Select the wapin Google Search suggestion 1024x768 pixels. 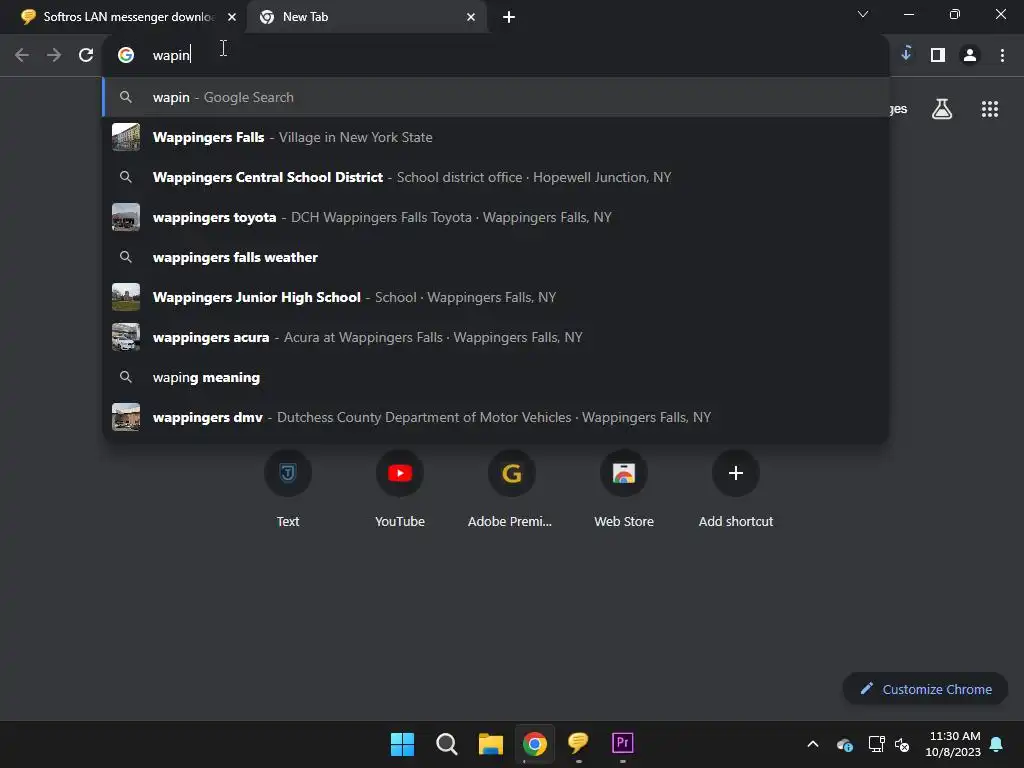tap(496, 97)
